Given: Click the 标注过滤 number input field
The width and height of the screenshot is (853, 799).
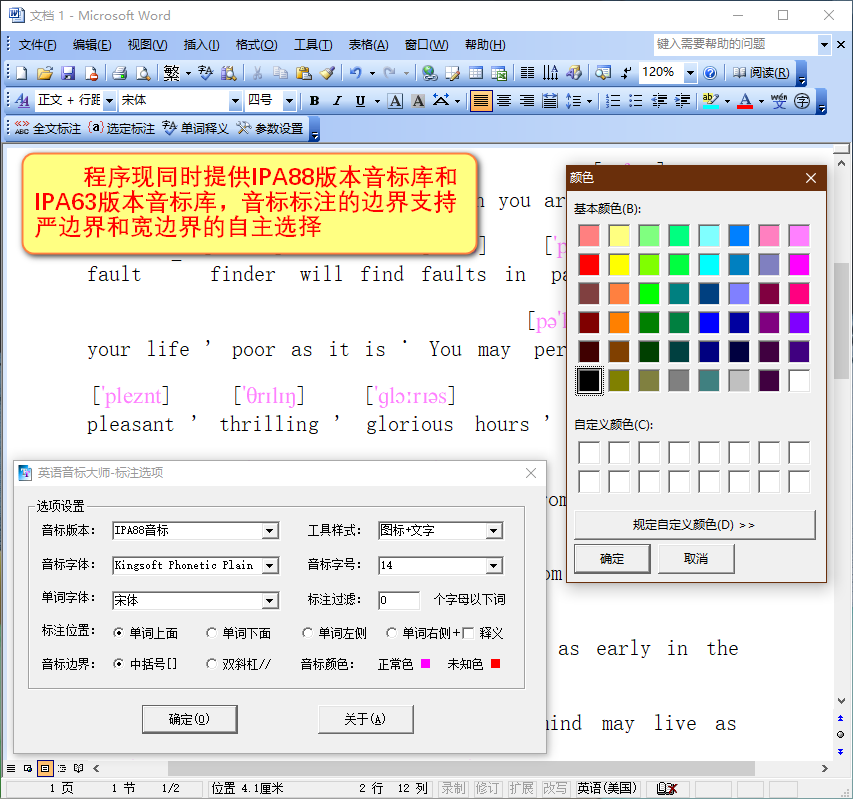Looking at the screenshot, I should pos(399,600).
